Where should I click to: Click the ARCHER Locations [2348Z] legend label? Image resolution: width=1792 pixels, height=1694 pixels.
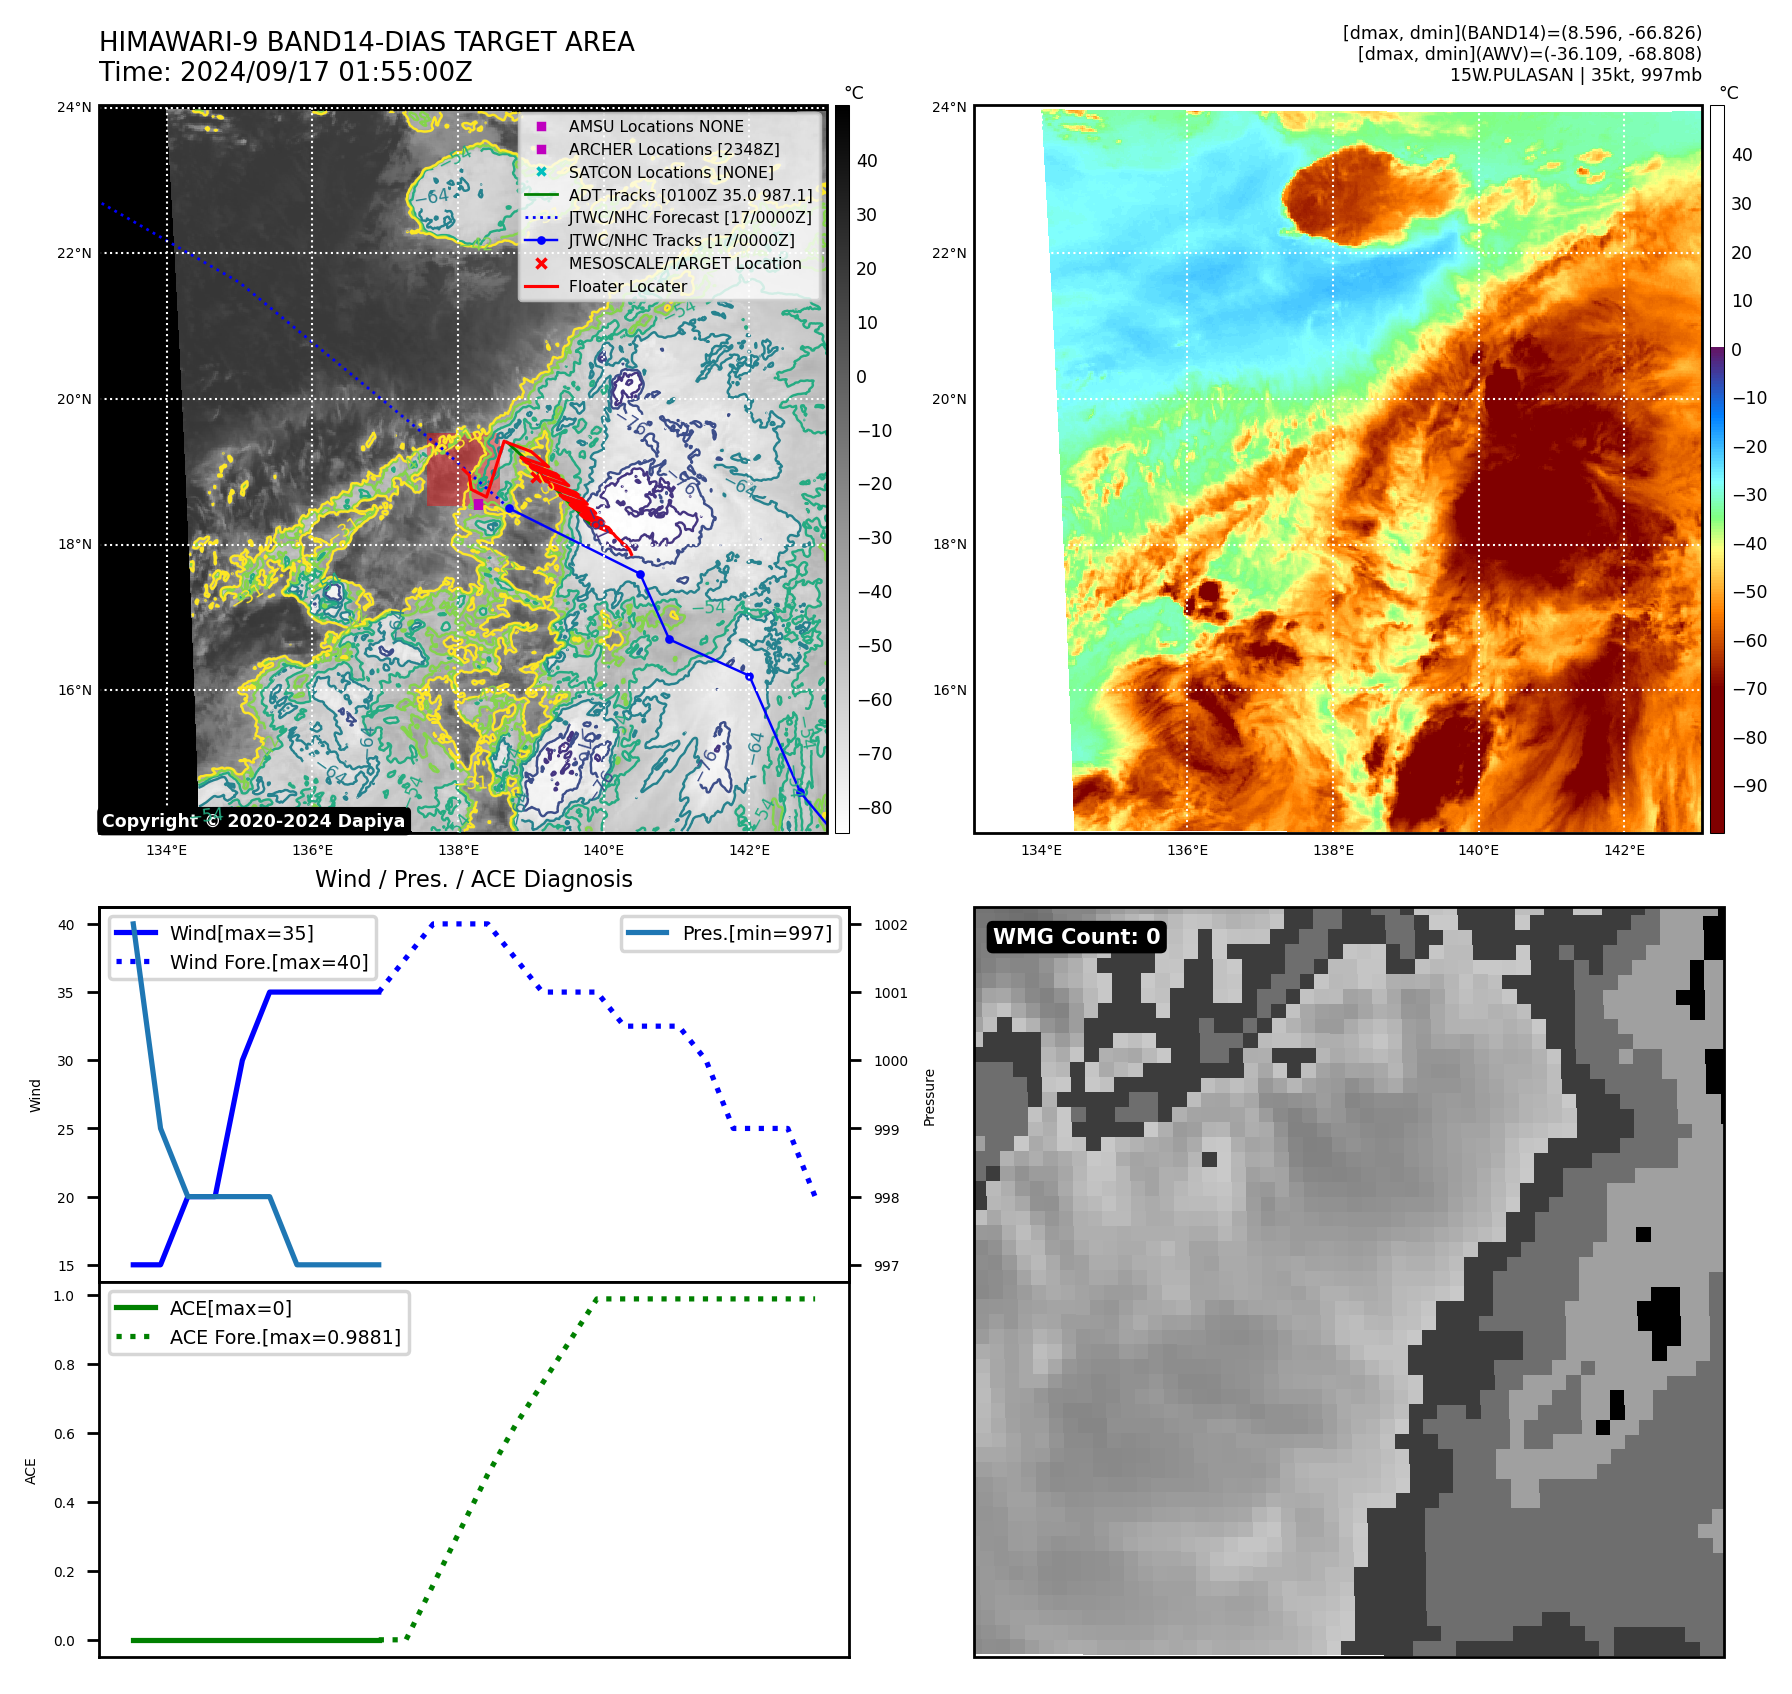point(673,150)
